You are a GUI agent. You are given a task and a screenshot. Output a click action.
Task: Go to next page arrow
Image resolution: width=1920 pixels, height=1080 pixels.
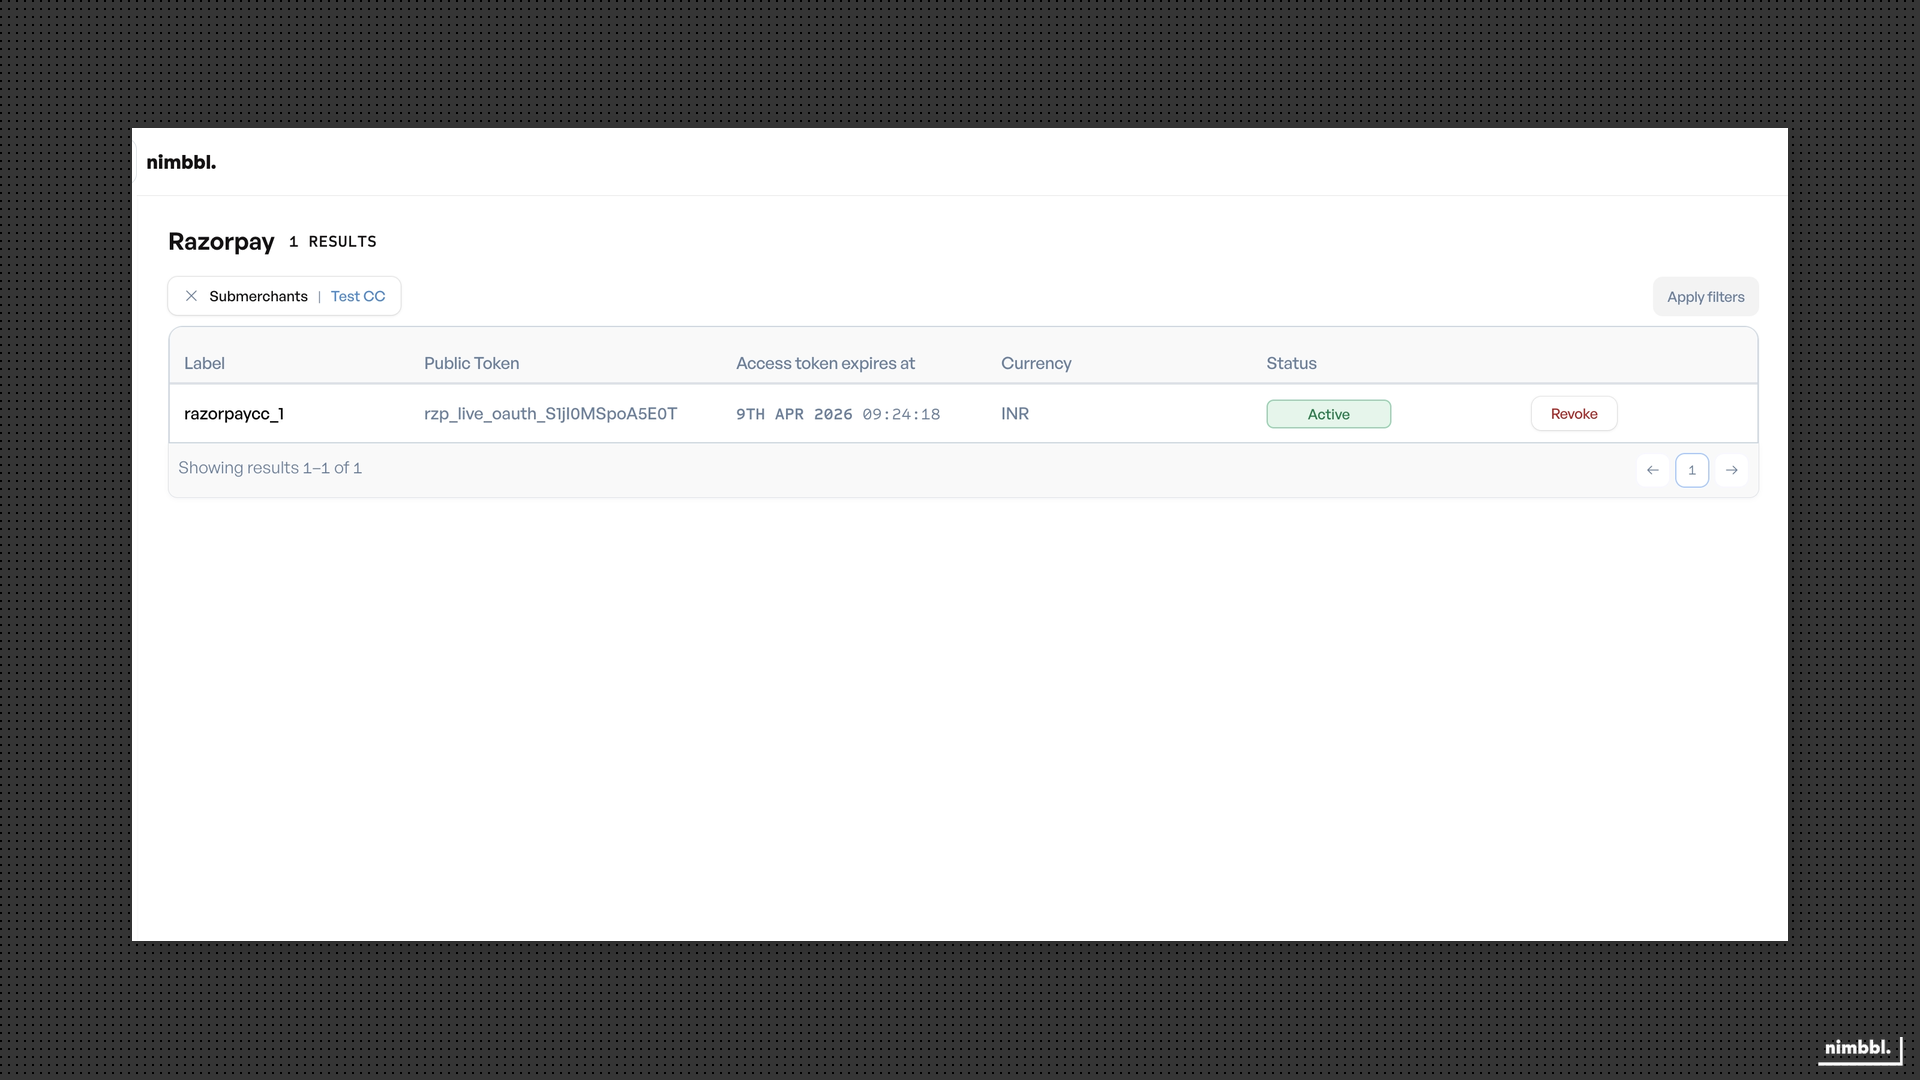point(1731,470)
